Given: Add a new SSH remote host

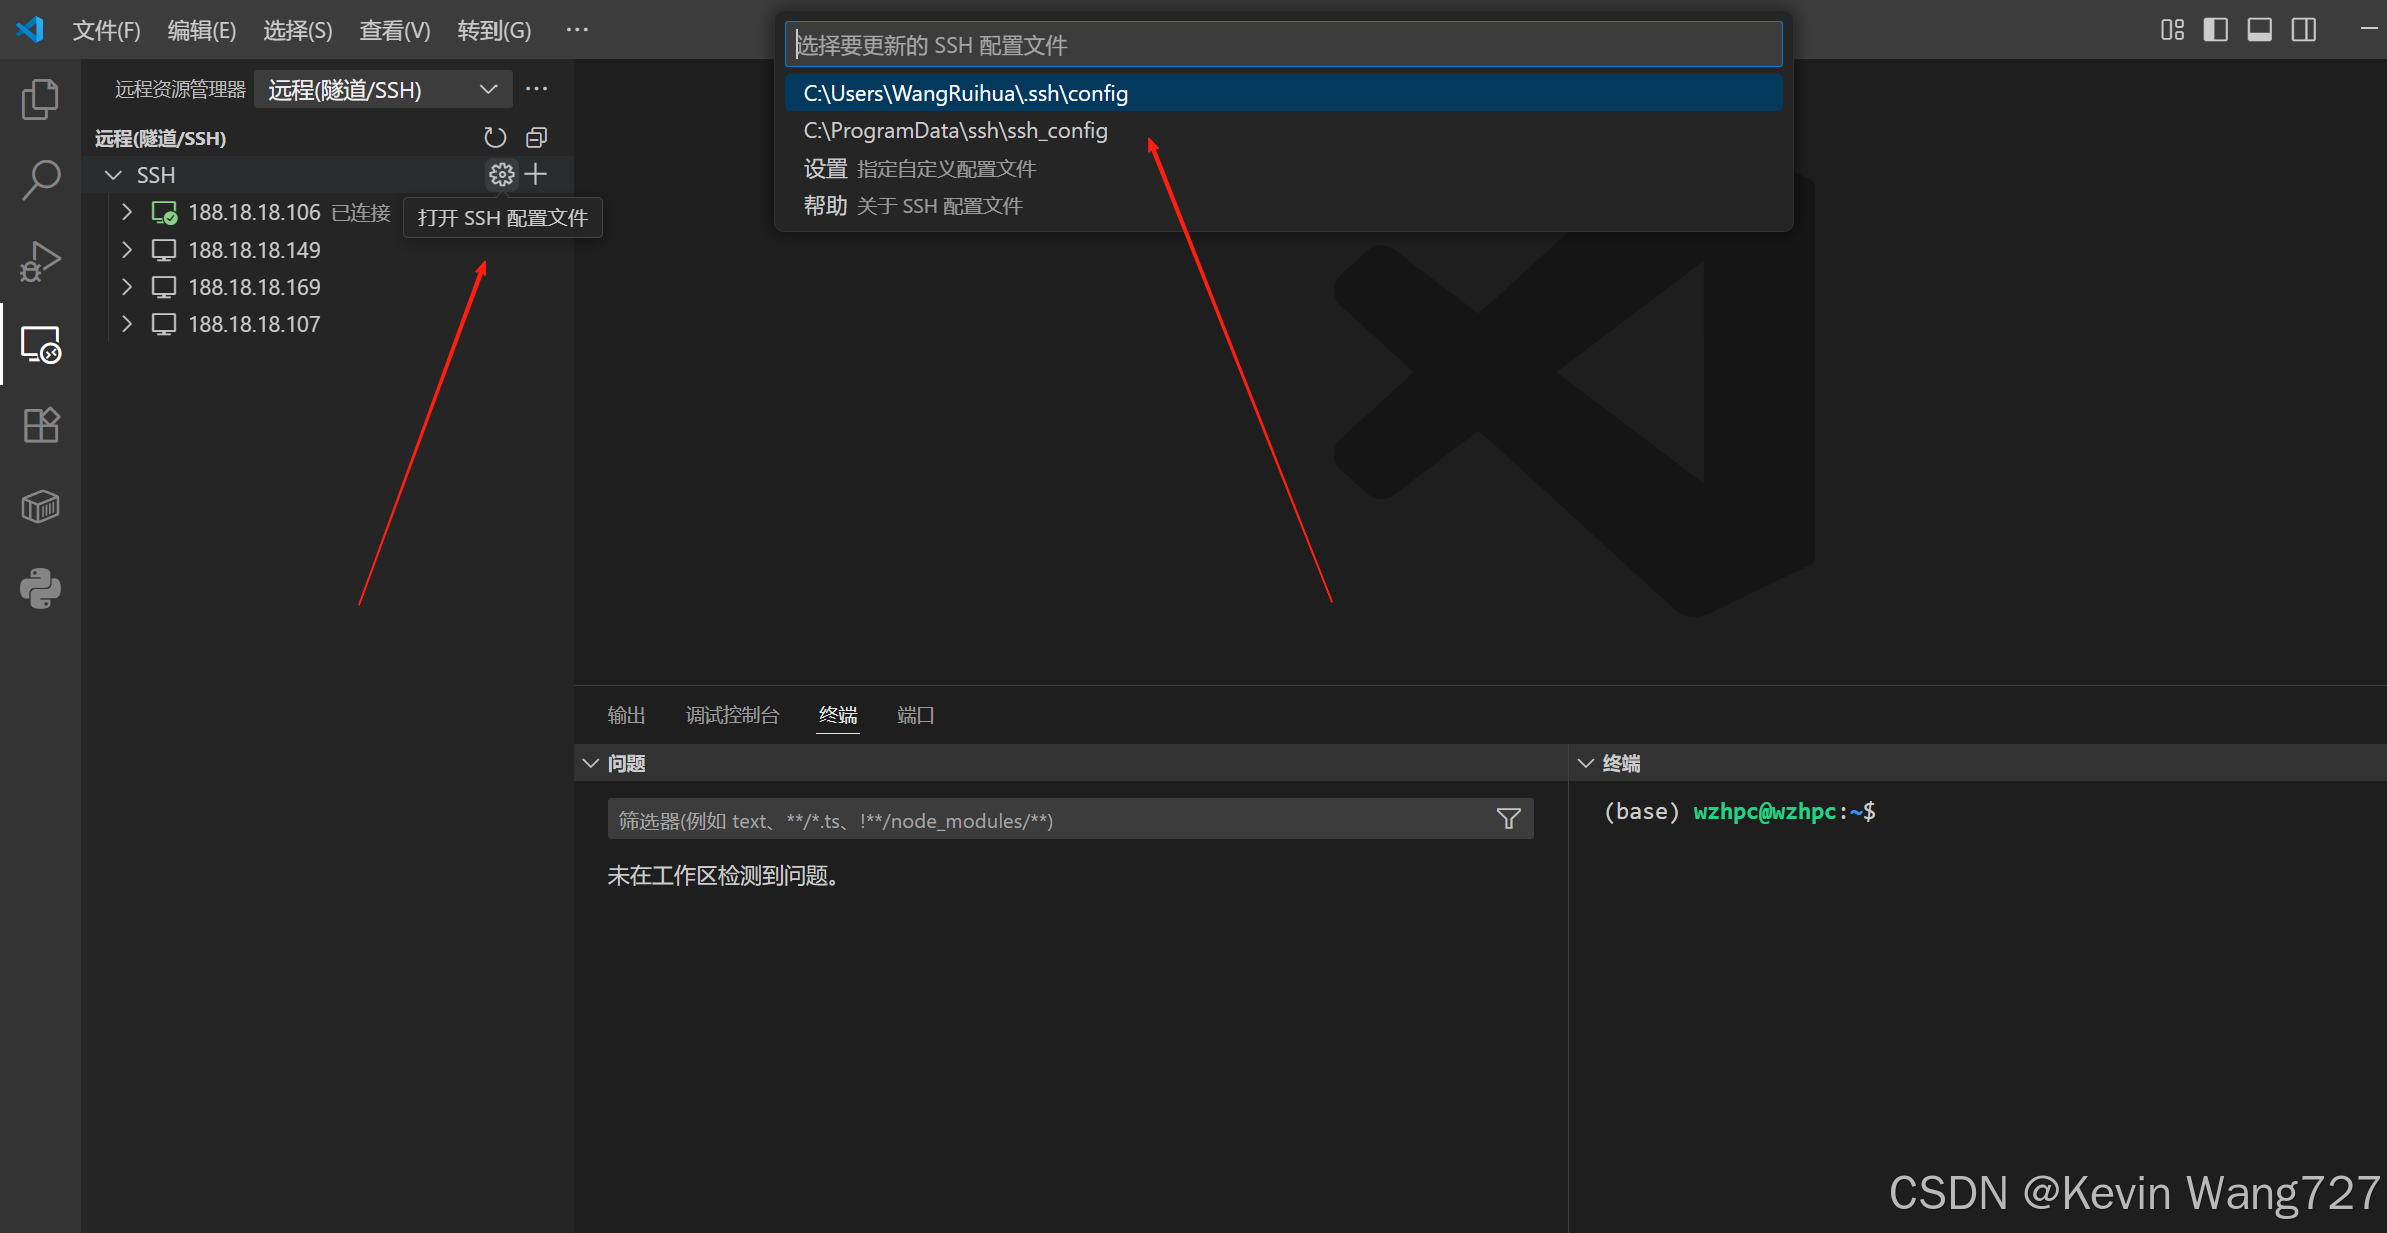Looking at the screenshot, I should 536,175.
